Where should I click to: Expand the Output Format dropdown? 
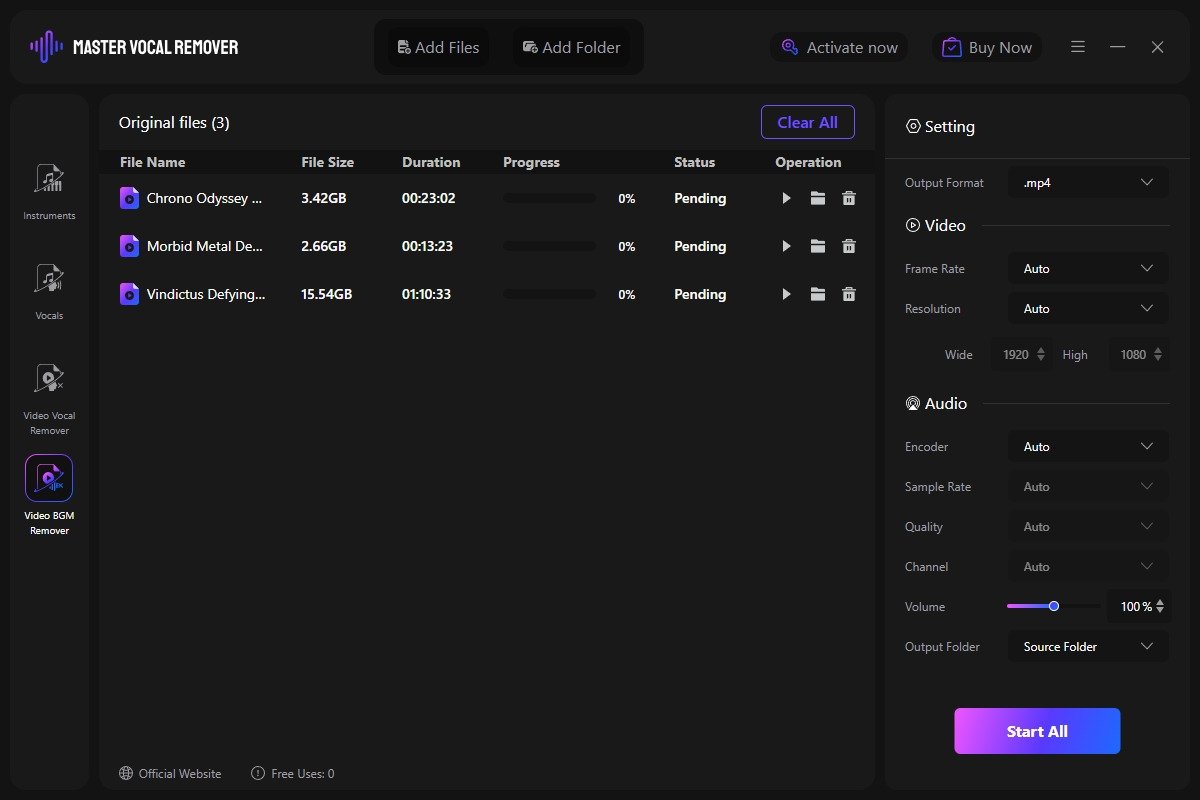(x=1088, y=183)
